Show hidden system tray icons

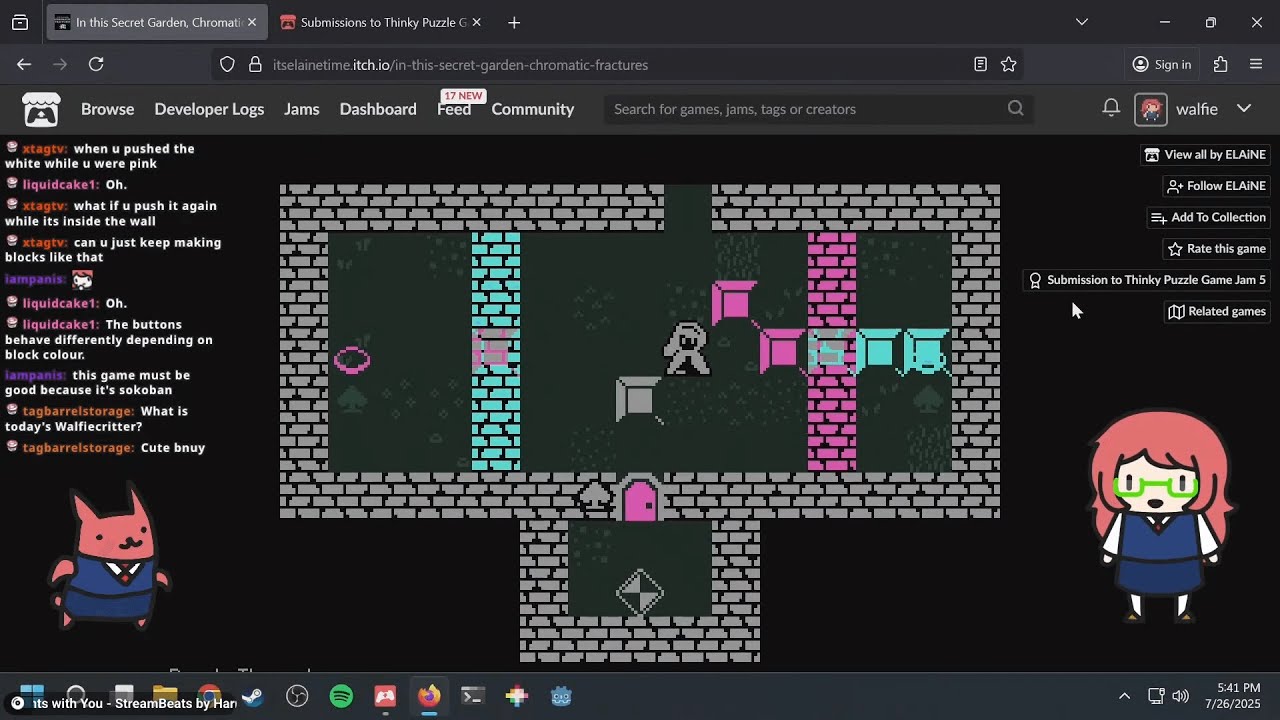click(x=1124, y=696)
